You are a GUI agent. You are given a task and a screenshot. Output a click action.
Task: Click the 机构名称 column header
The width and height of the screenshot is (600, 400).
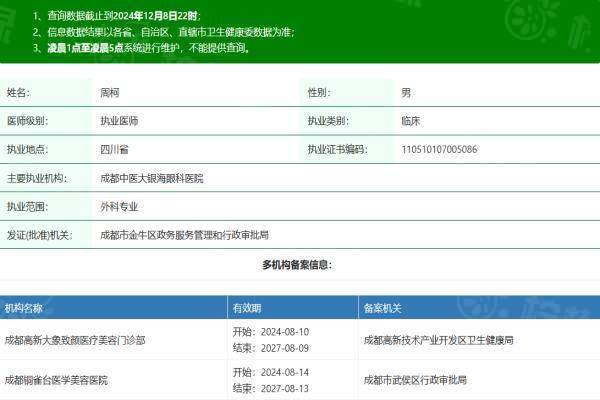[x=23, y=308]
